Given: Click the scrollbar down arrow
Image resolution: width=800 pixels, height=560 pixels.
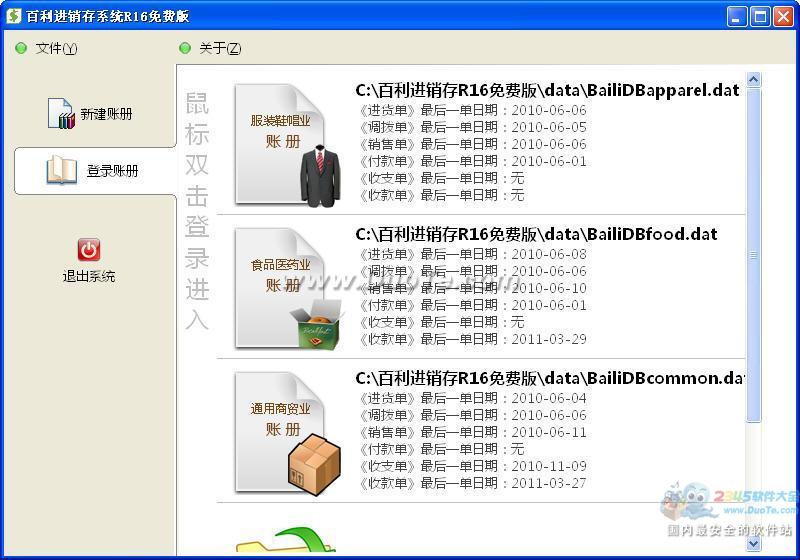Looking at the screenshot, I should coord(753,544).
